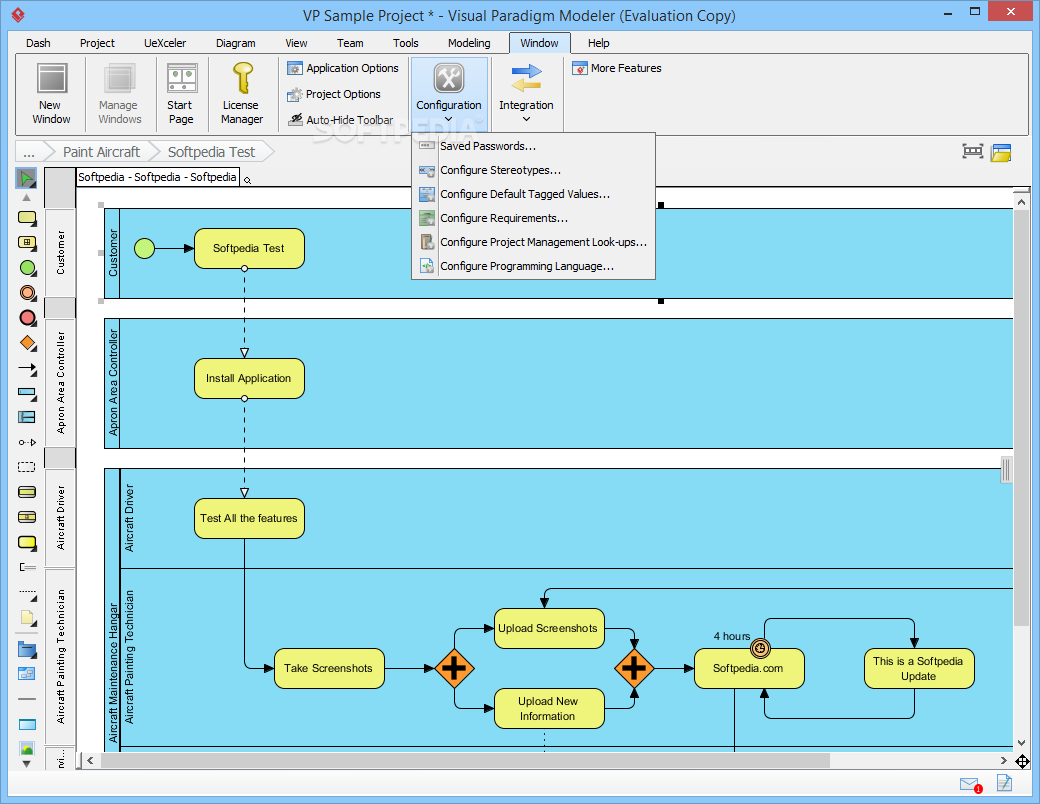Click the message envelope notification icon
Viewport: 1040px width, 804px height.
click(x=970, y=785)
